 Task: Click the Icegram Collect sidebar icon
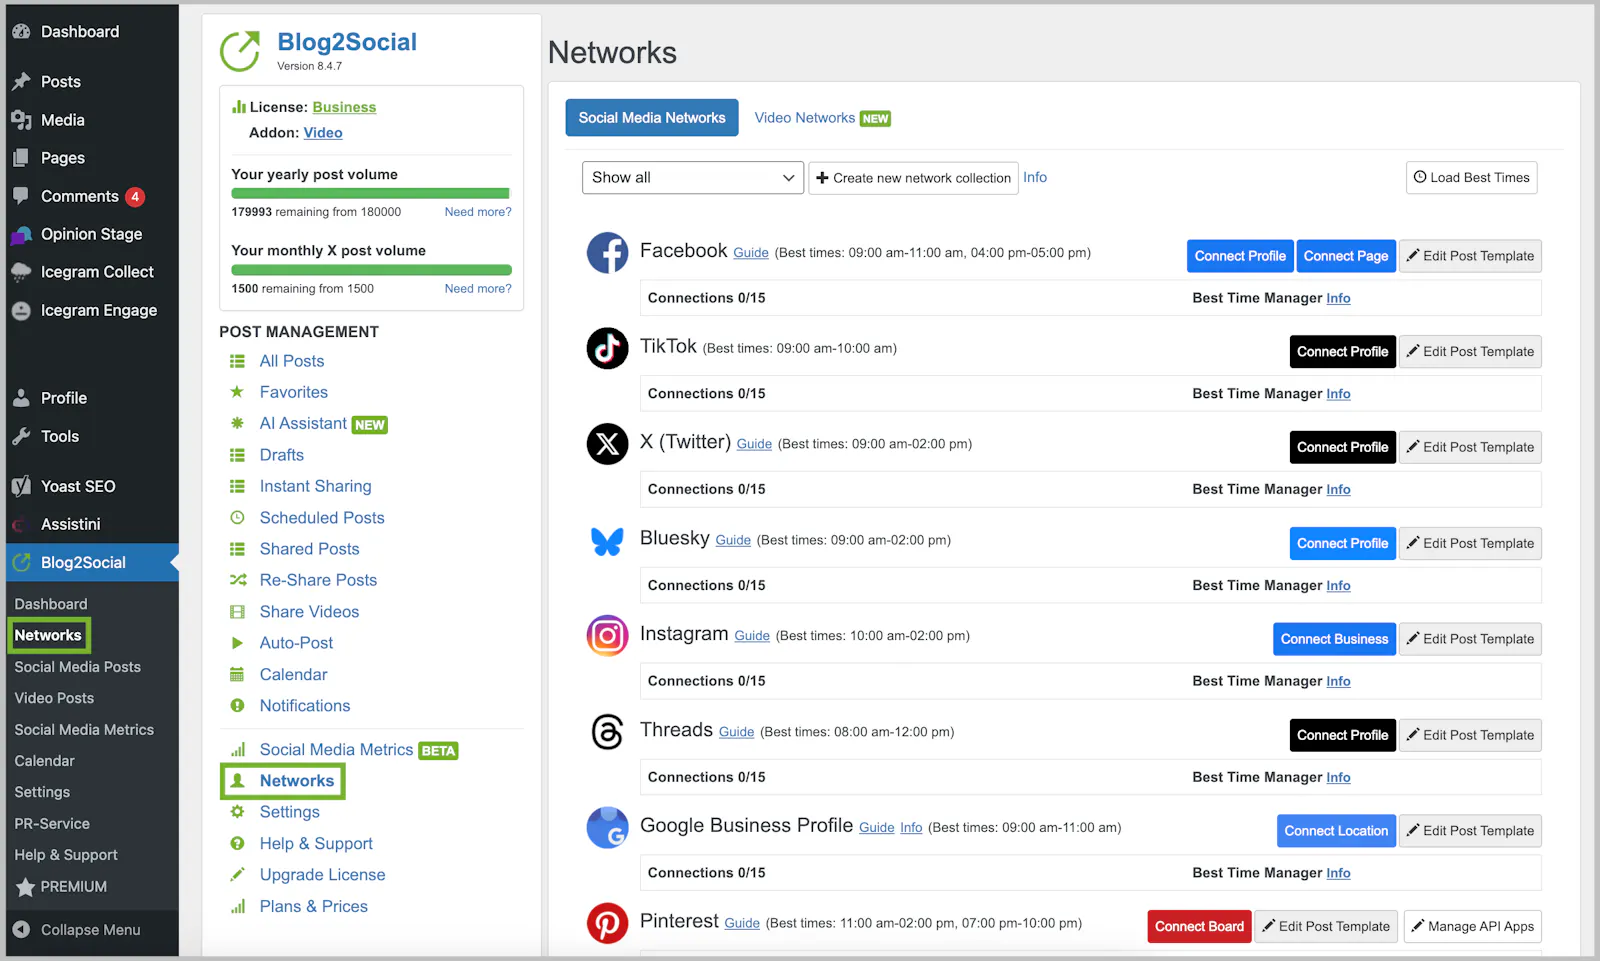[x=21, y=272]
